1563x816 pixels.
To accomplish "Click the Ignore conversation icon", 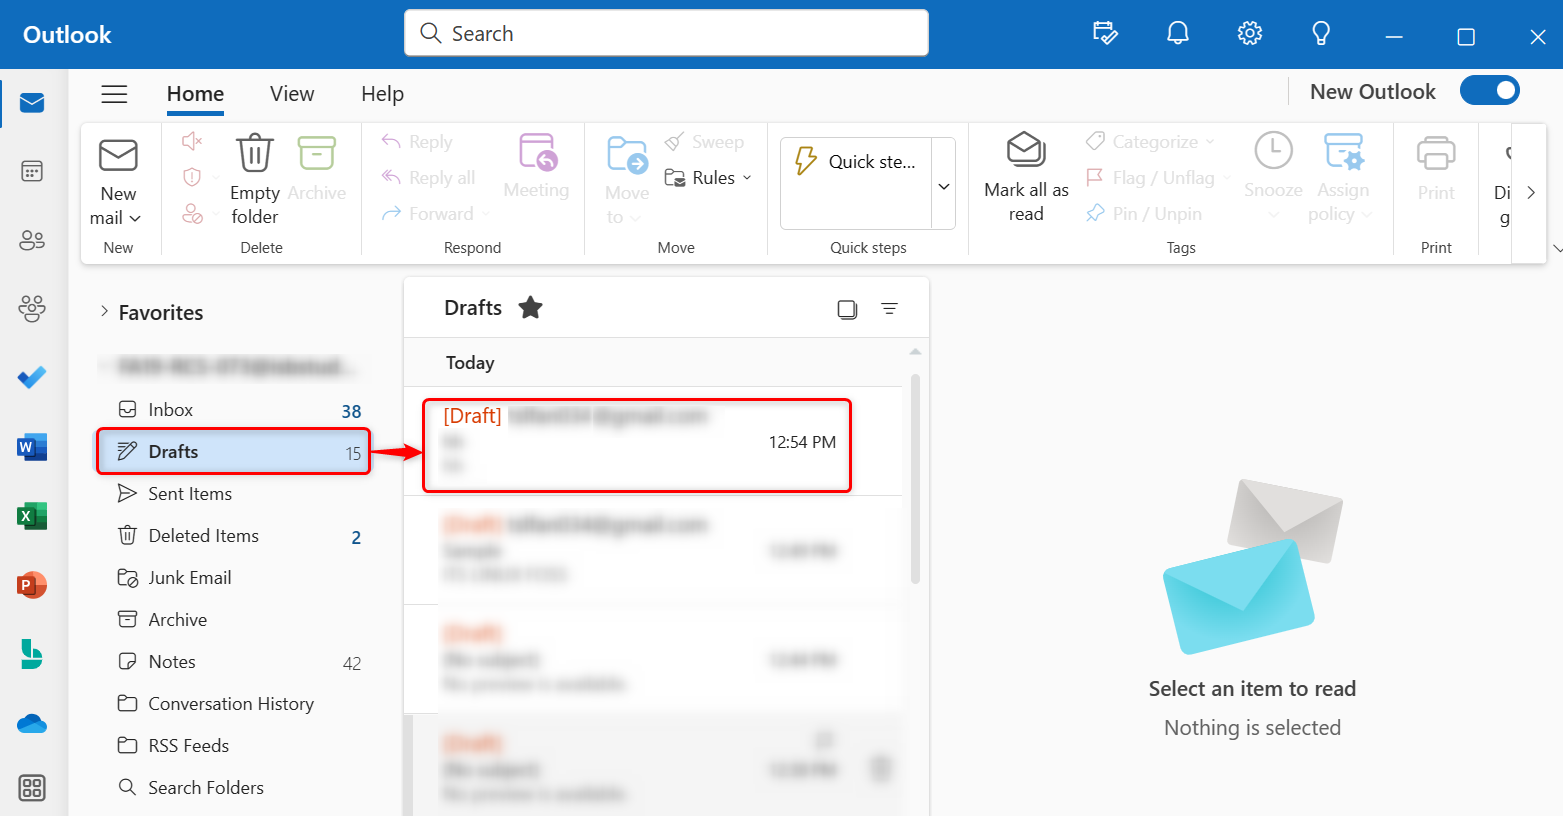I will tap(193, 142).
